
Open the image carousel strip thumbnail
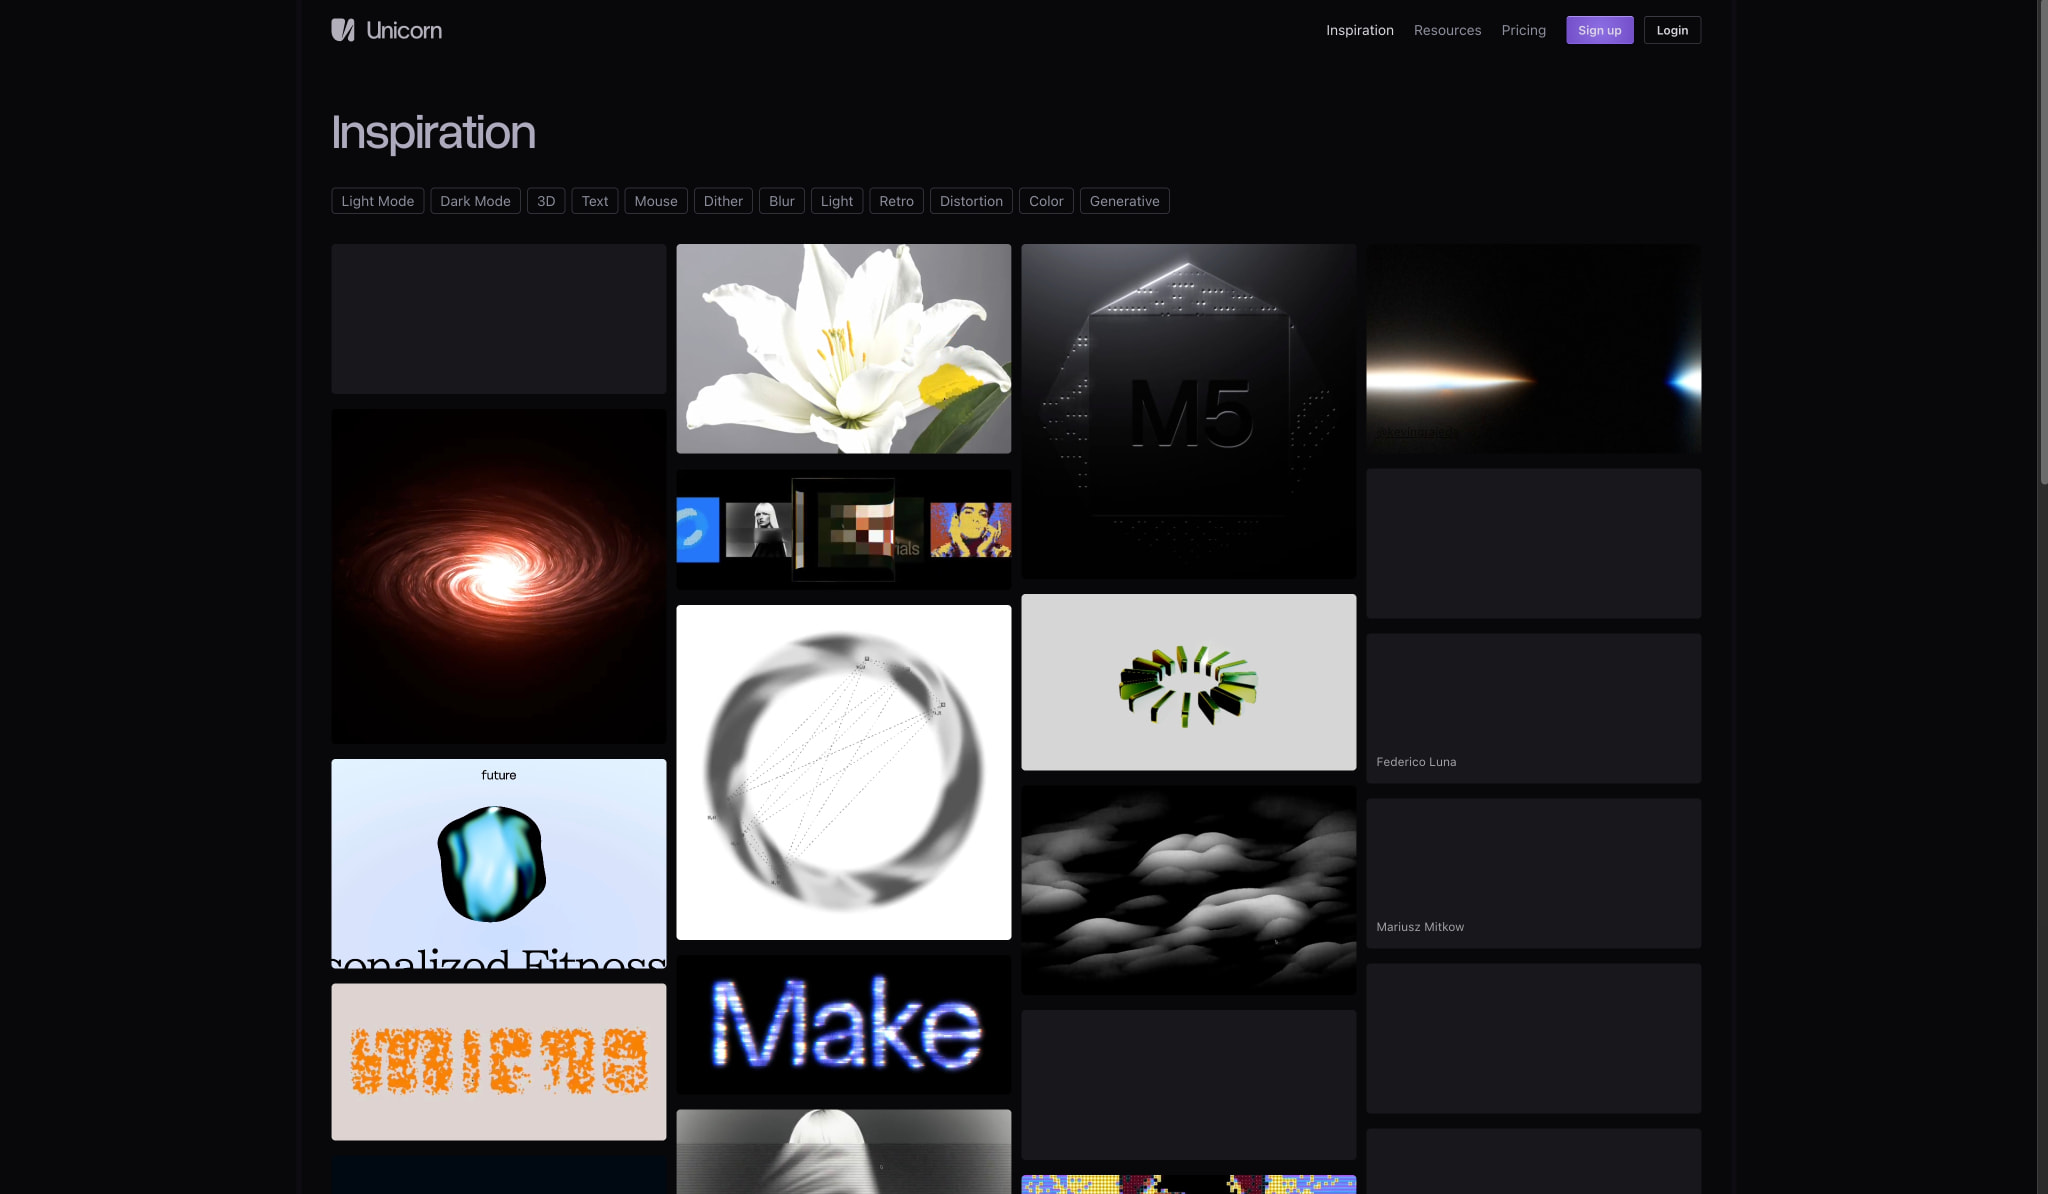(x=843, y=529)
